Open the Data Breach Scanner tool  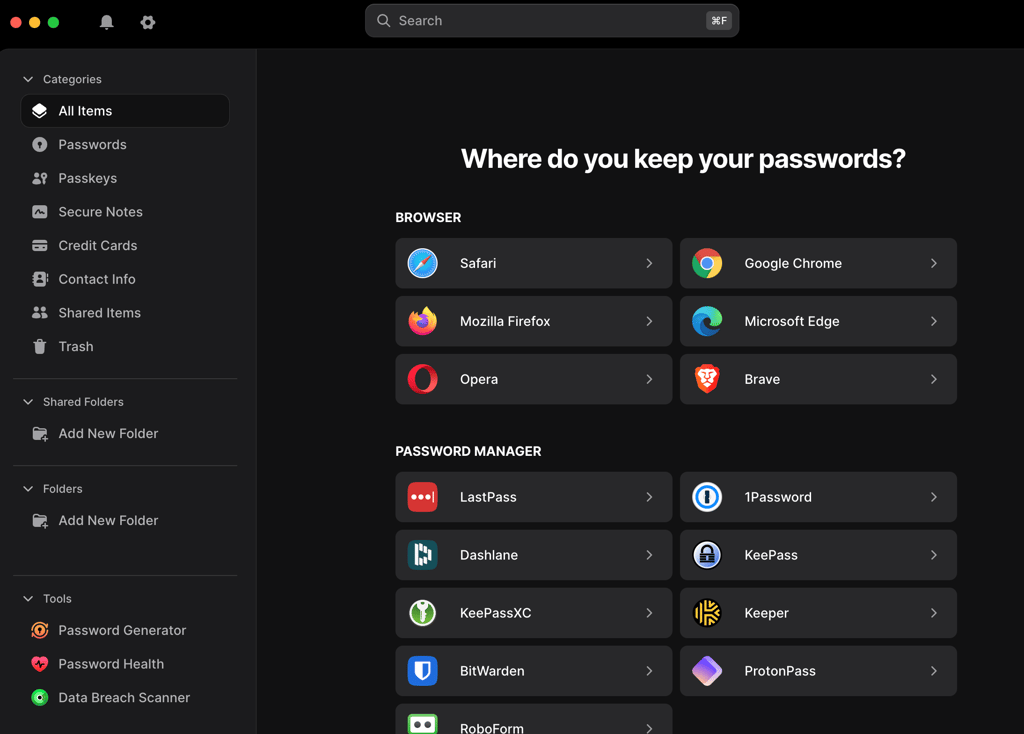(125, 697)
